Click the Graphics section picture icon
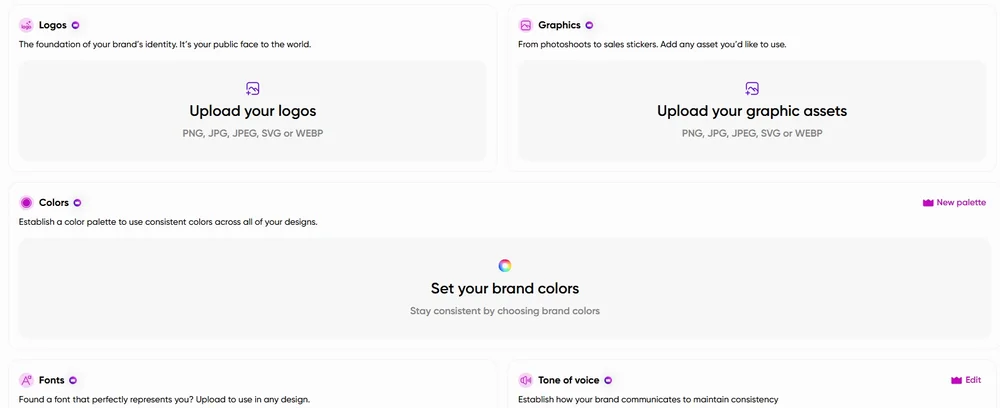This screenshot has width=1000, height=408. 526,25
